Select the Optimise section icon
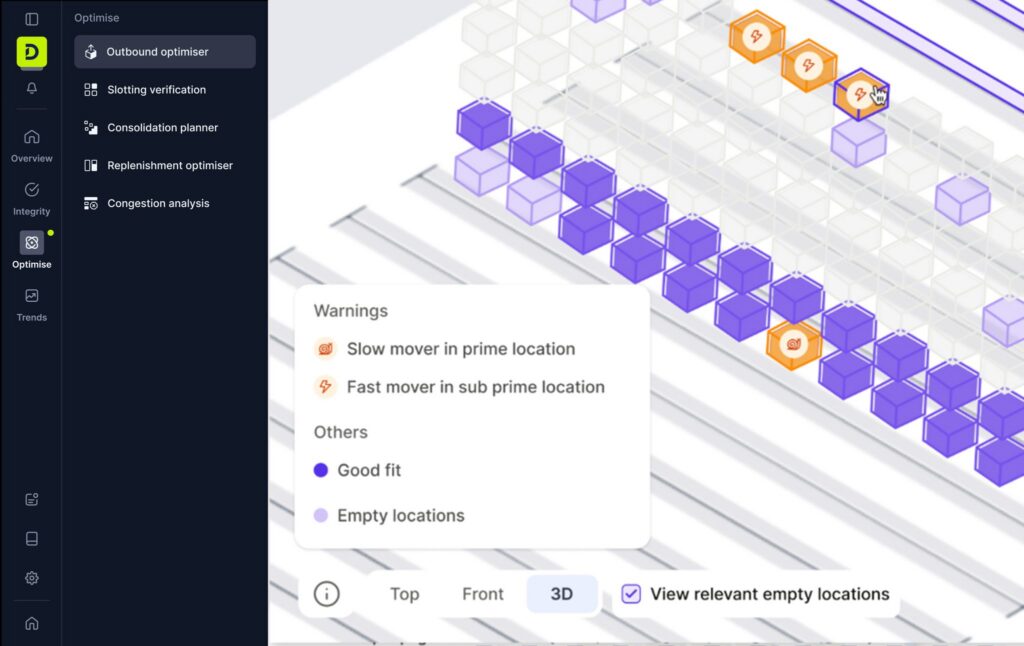 (31, 243)
